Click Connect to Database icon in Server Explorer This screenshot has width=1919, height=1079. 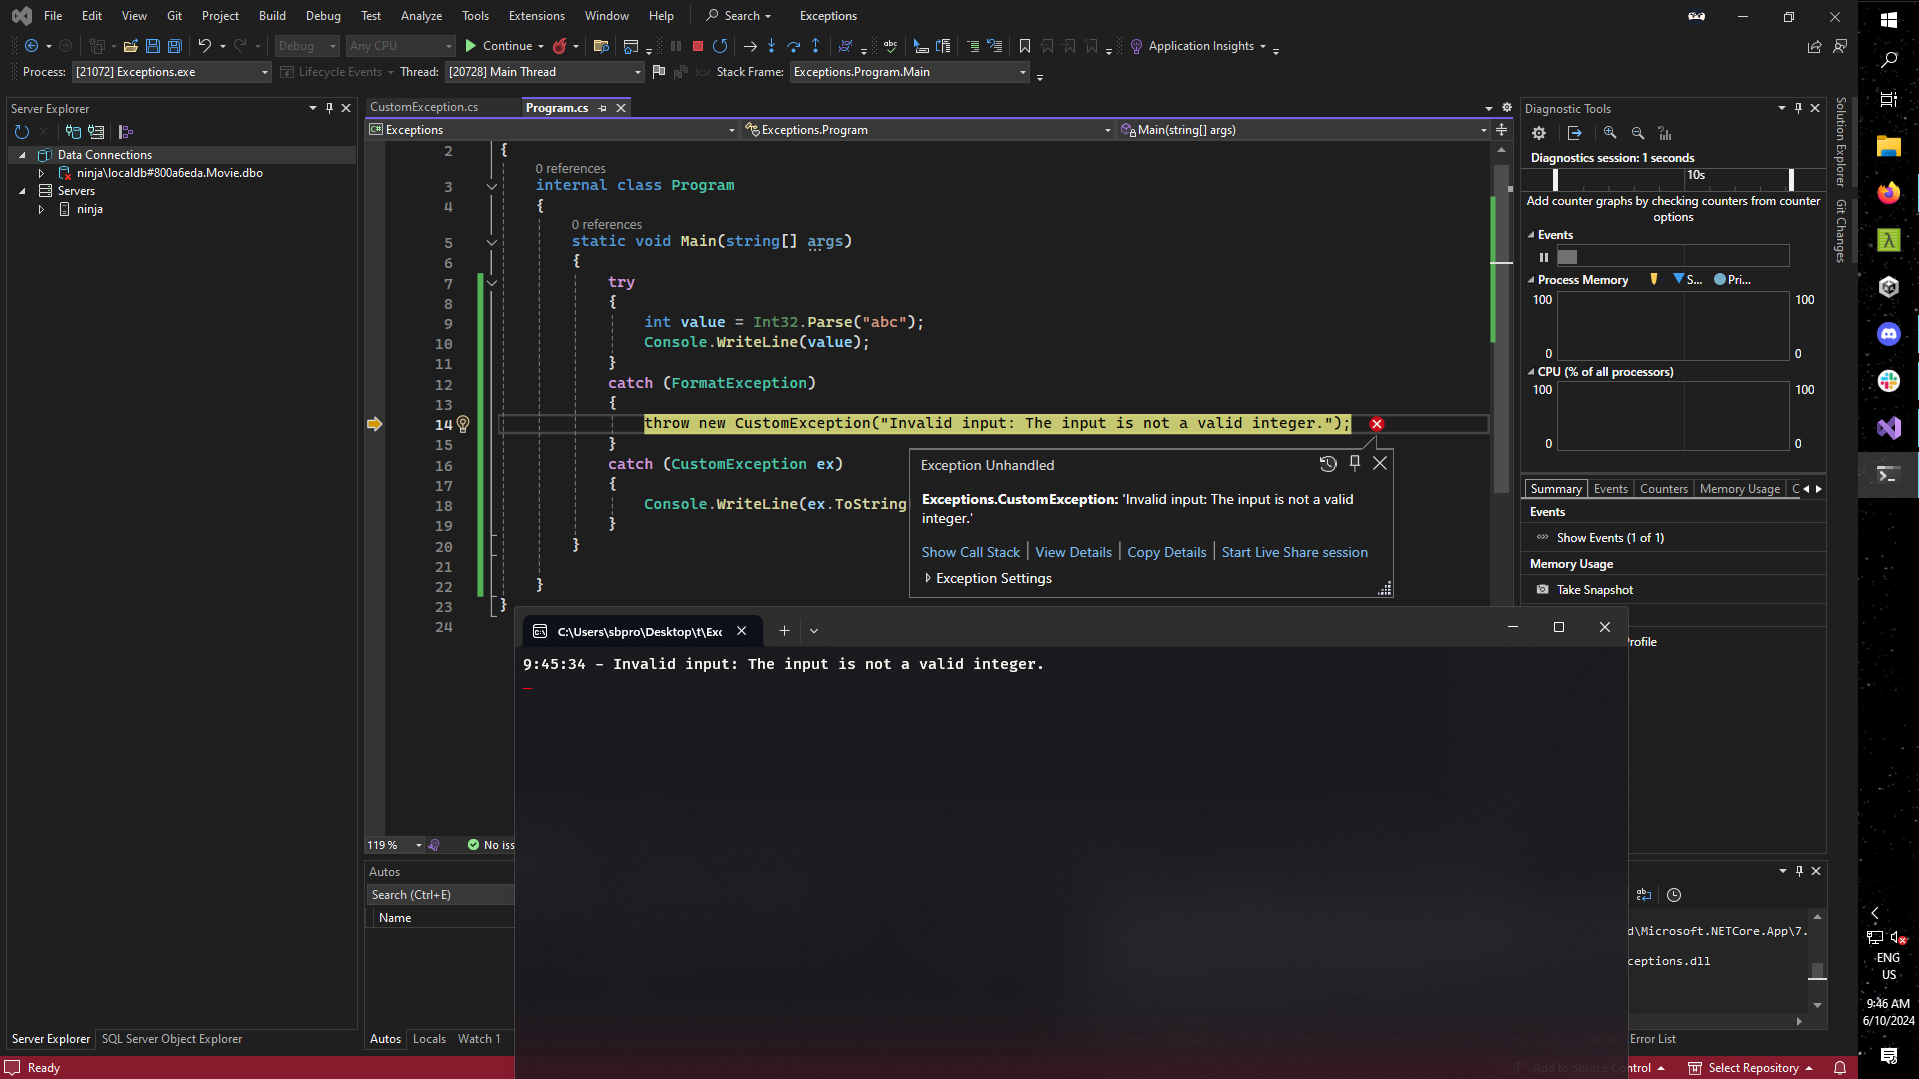click(73, 132)
